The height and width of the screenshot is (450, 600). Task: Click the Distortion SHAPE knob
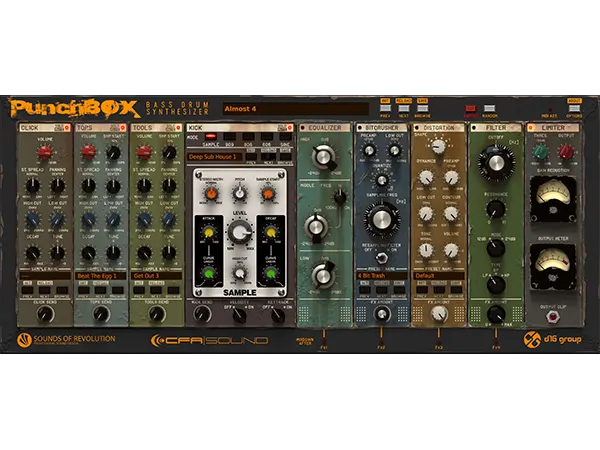click(x=439, y=146)
